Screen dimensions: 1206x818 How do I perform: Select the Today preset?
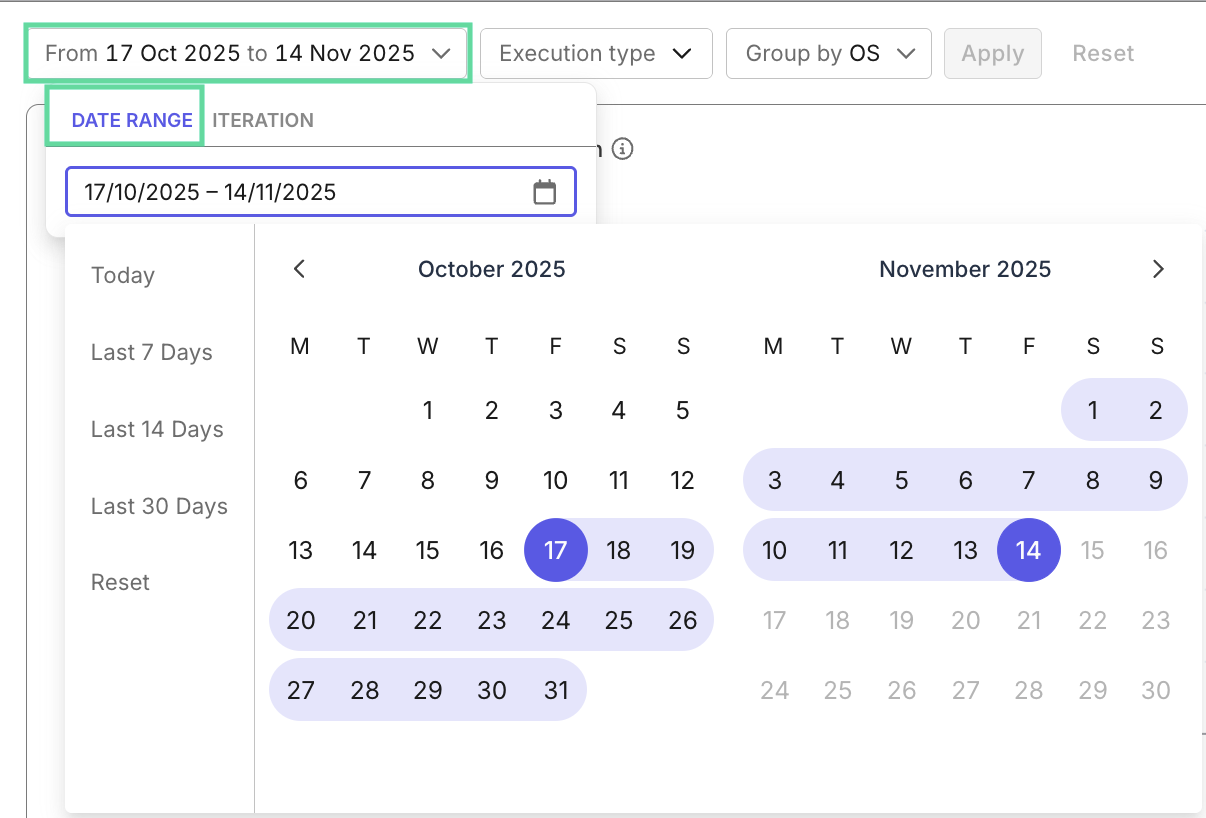click(x=122, y=275)
